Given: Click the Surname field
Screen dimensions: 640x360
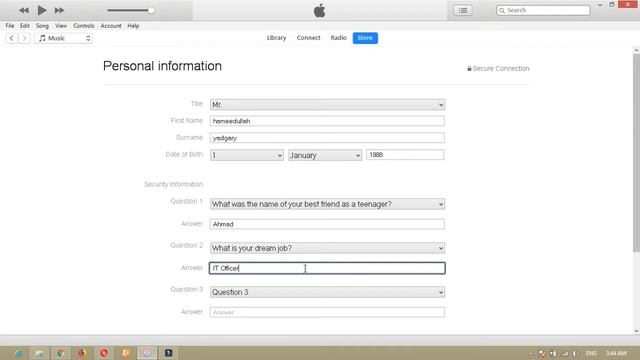Looking at the screenshot, I should pyautogui.click(x=327, y=138).
